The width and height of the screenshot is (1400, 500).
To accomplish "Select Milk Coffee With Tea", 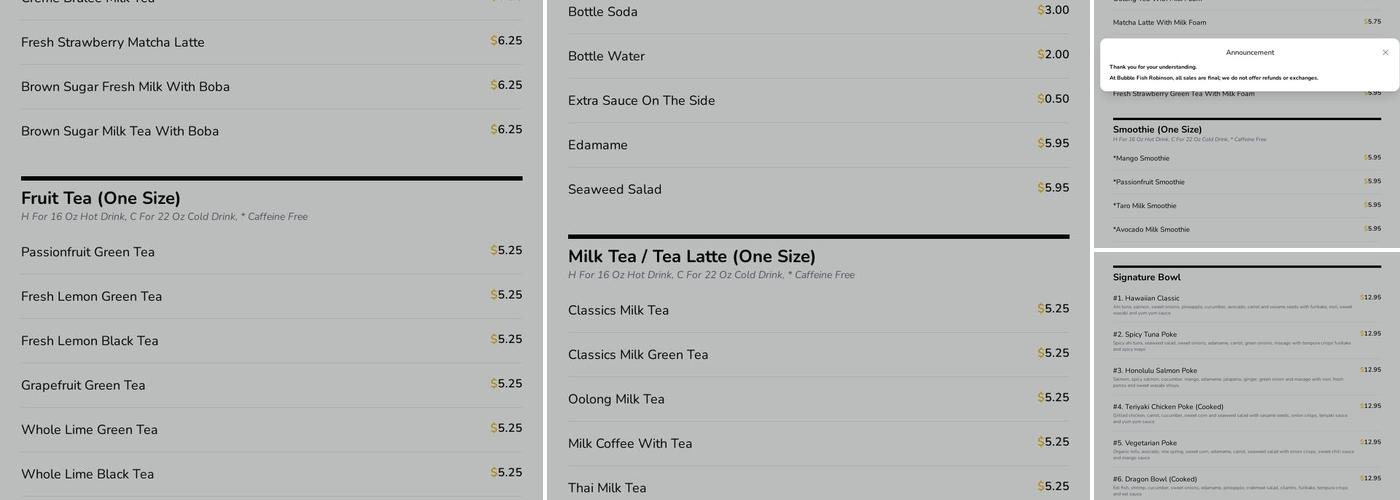I will coord(630,444).
